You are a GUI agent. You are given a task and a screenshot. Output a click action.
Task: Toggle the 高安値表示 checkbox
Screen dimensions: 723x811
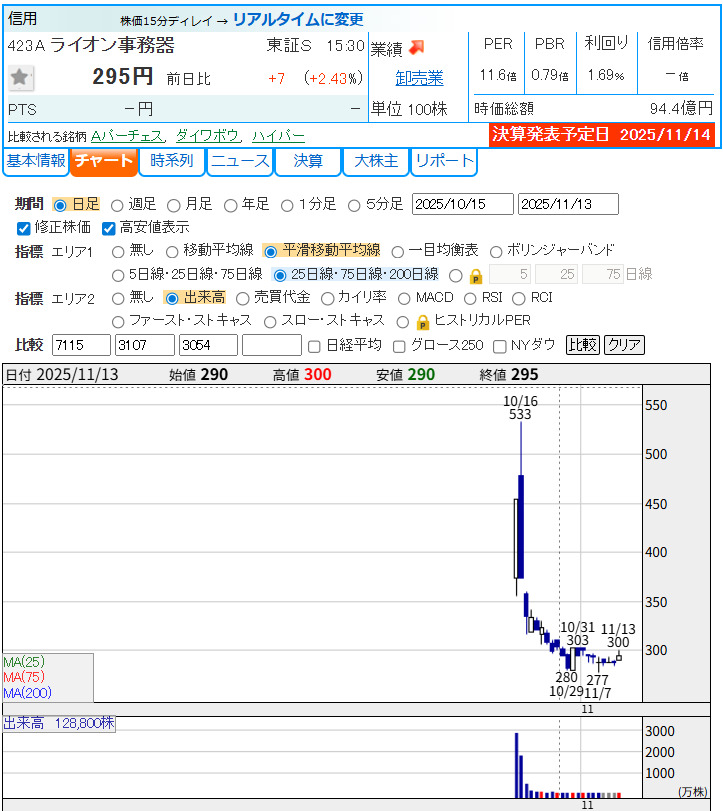coord(108,228)
